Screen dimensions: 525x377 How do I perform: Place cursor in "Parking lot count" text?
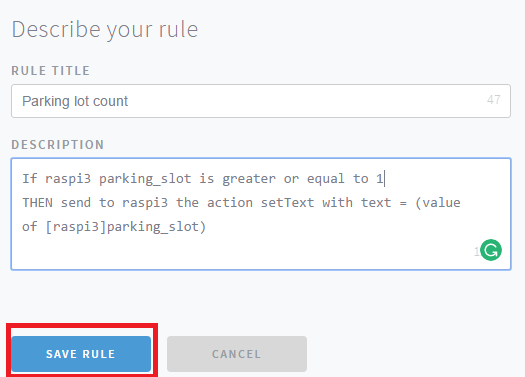[x=75, y=101]
